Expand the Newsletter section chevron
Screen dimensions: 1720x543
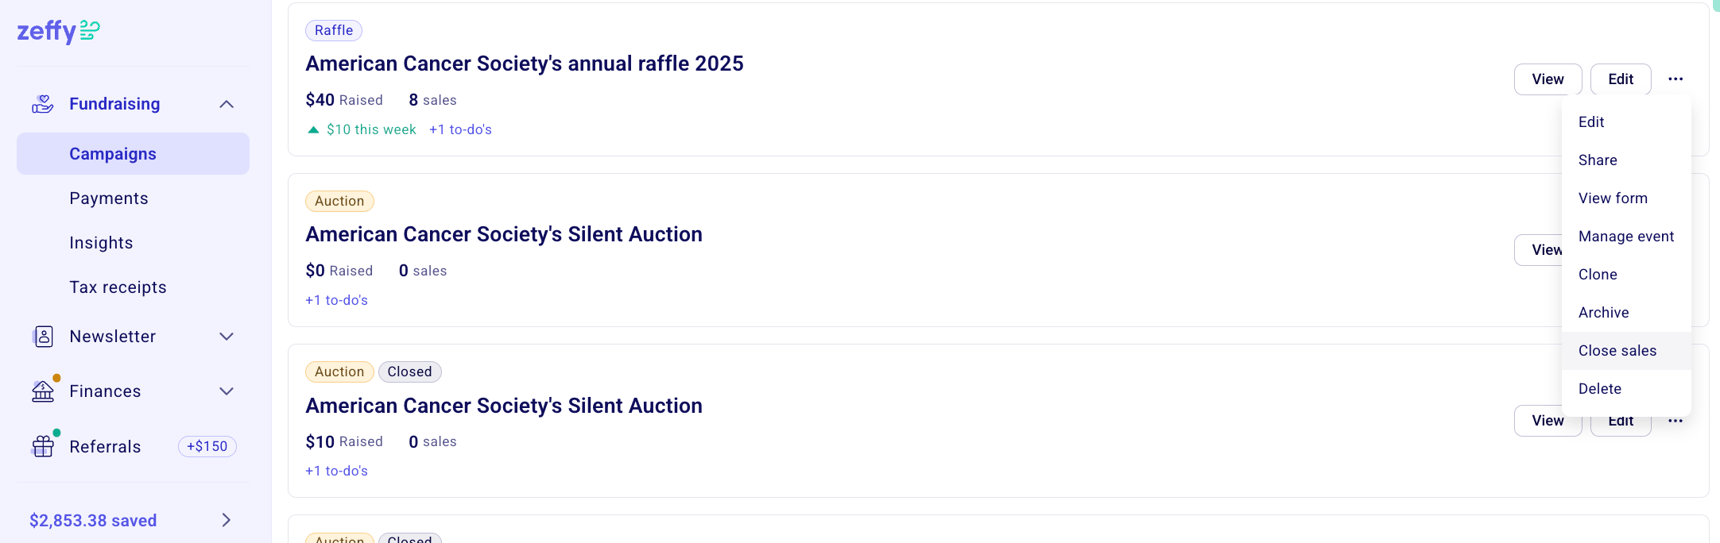pos(226,336)
